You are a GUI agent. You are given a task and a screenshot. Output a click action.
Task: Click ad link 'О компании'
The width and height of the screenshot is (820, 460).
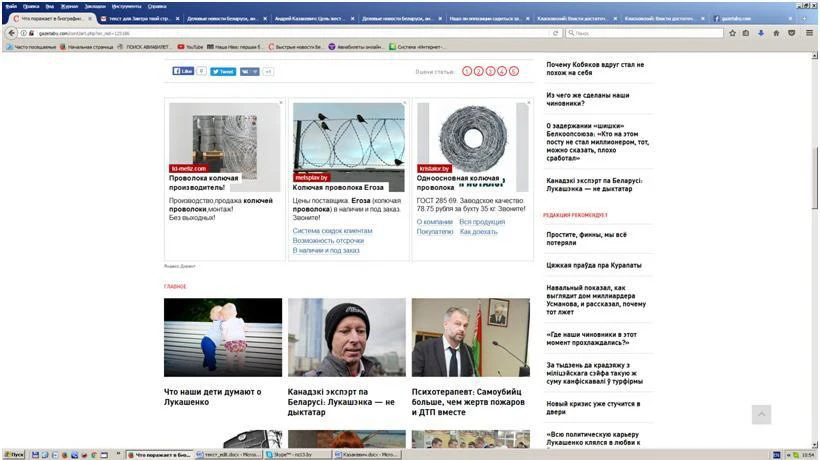pyautogui.click(x=435, y=222)
